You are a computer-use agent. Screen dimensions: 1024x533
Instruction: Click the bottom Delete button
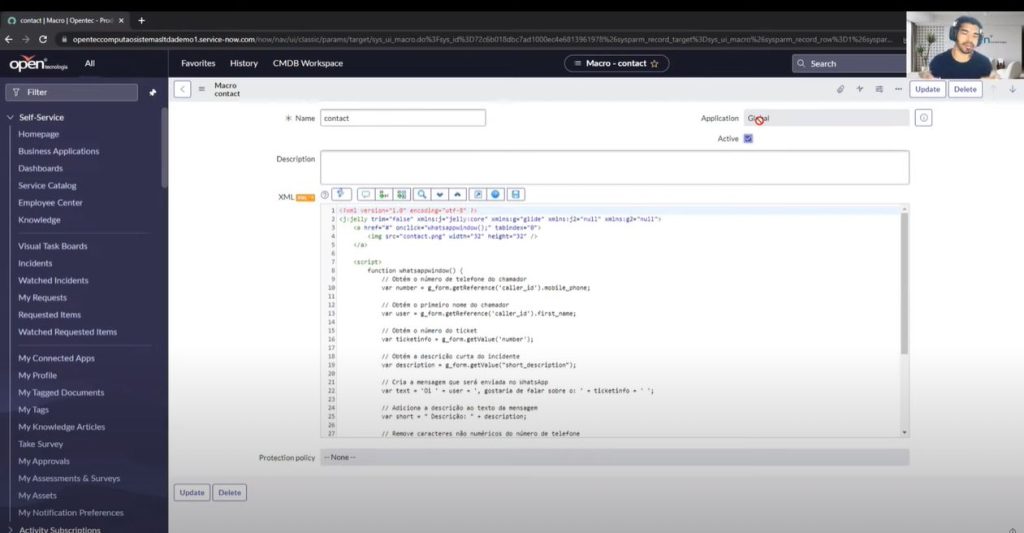(x=229, y=493)
